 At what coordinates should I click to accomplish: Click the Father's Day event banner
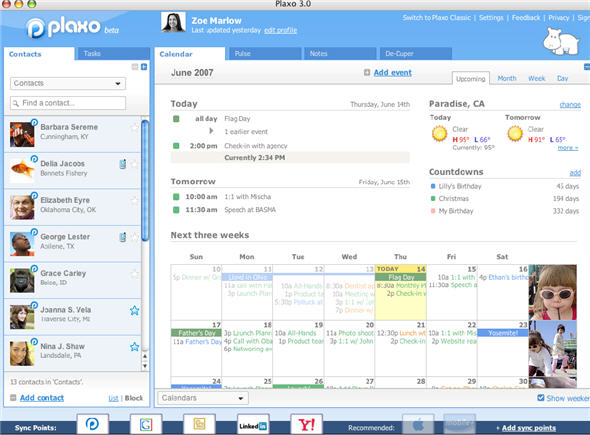point(196,333)
